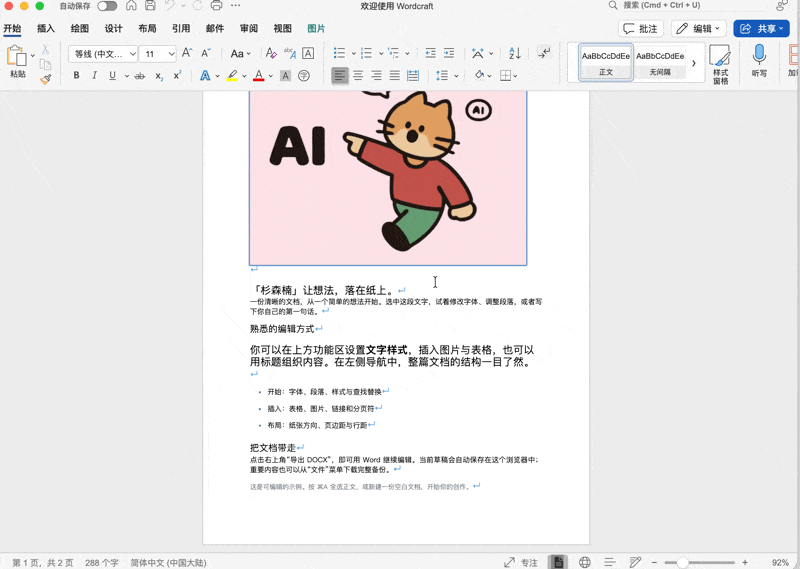Screen dimensions: 800x569
Task: Click the web layout globe icon
Action: pos(585,562)
